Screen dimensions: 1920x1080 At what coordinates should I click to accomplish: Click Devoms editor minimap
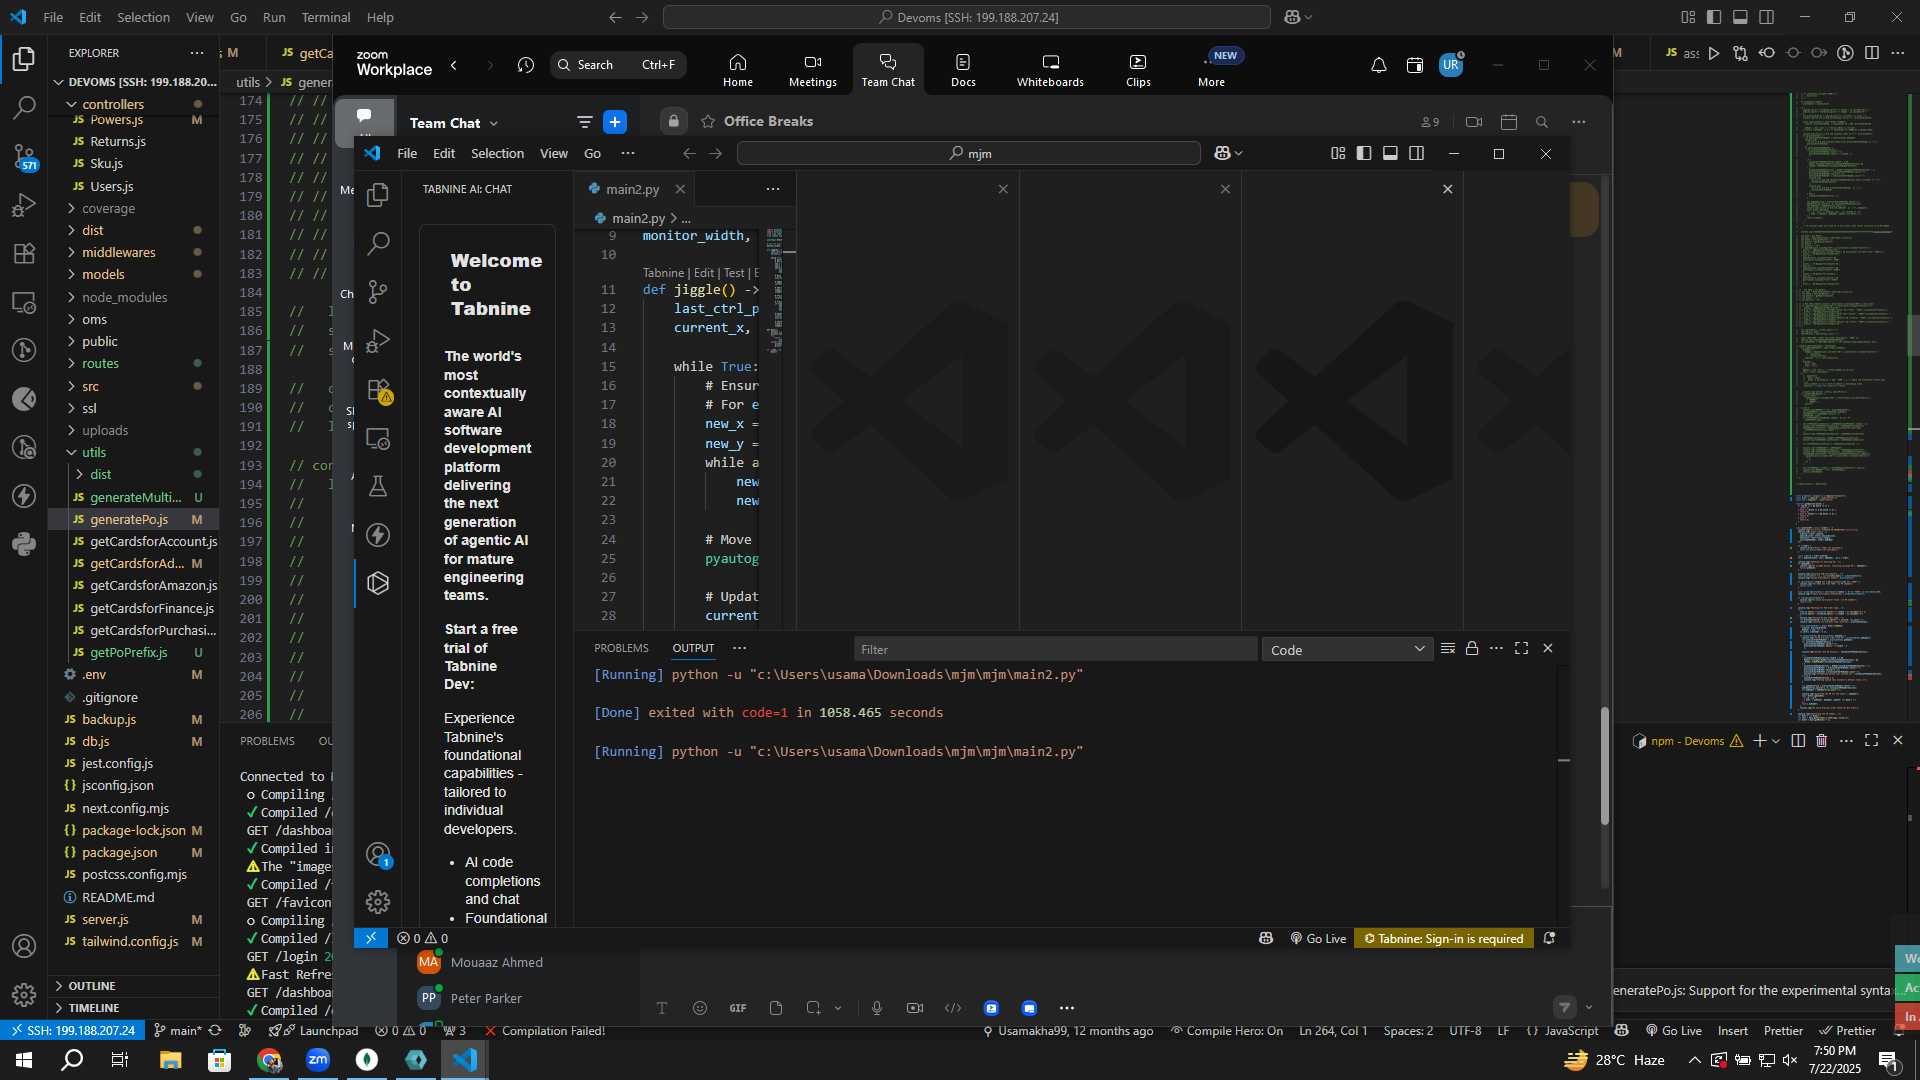pyautogui.click(x=1845, y=405)
